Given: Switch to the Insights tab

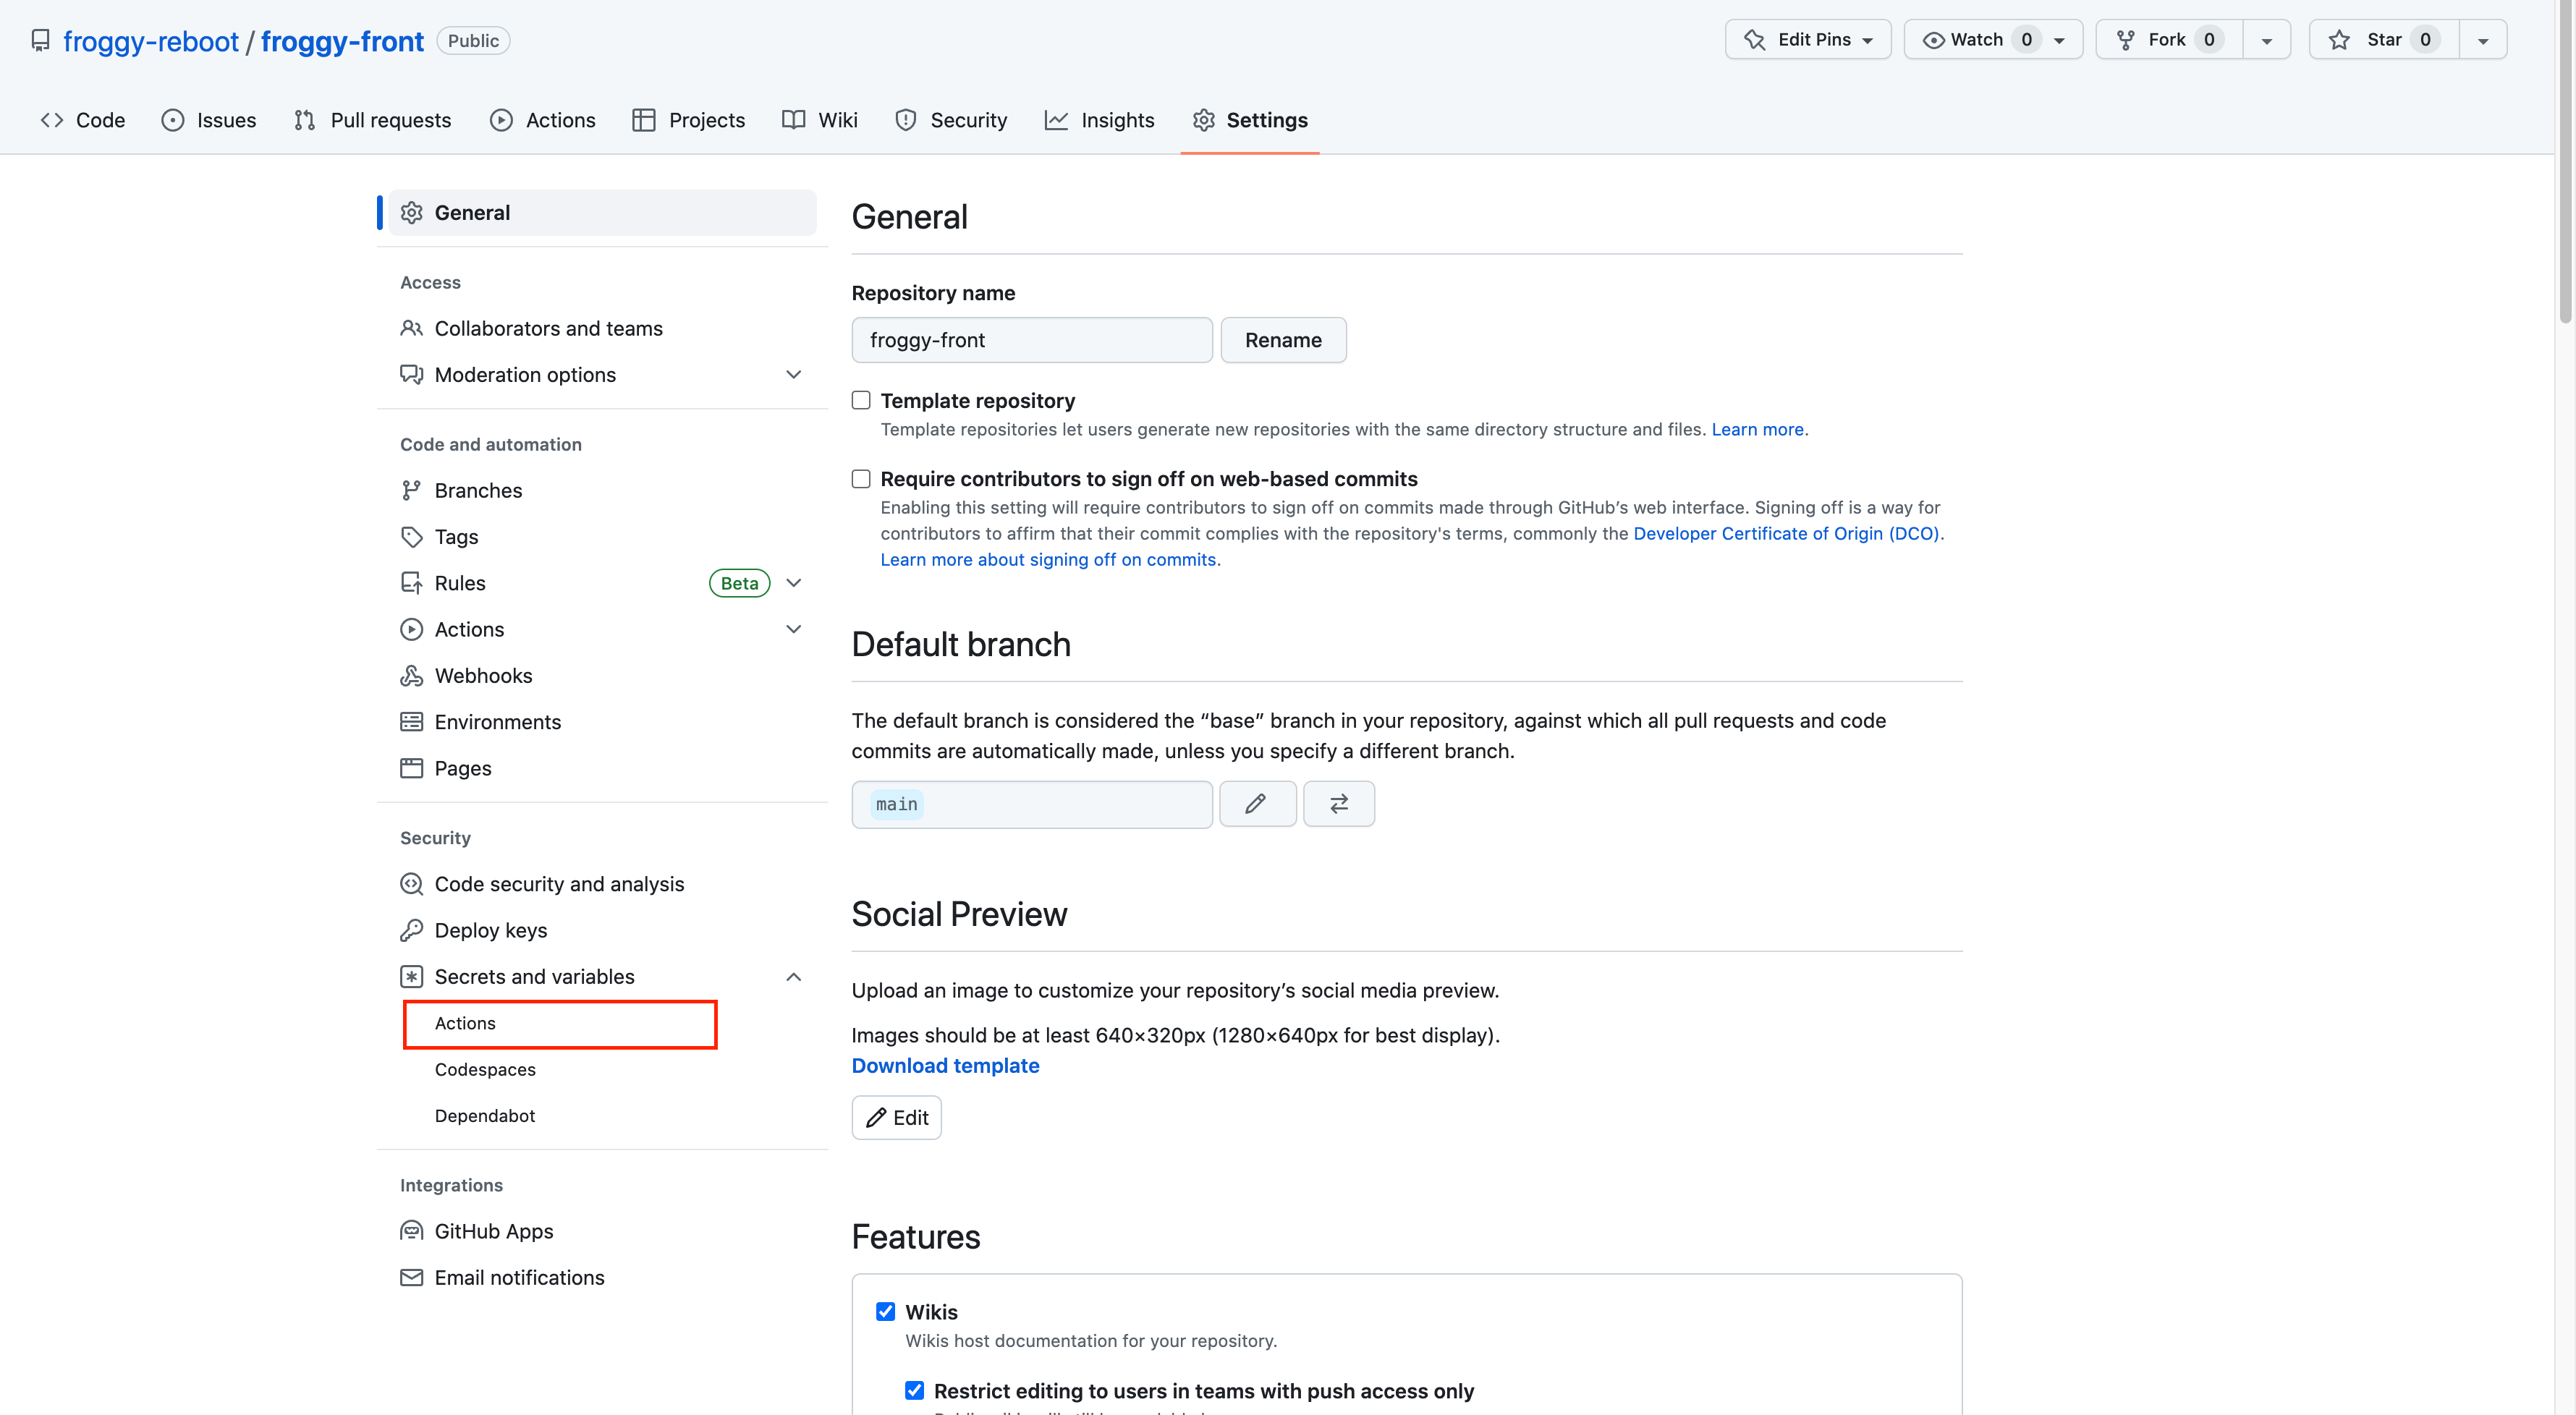Looking at the screenshot, I should [x=1099, y=120].
